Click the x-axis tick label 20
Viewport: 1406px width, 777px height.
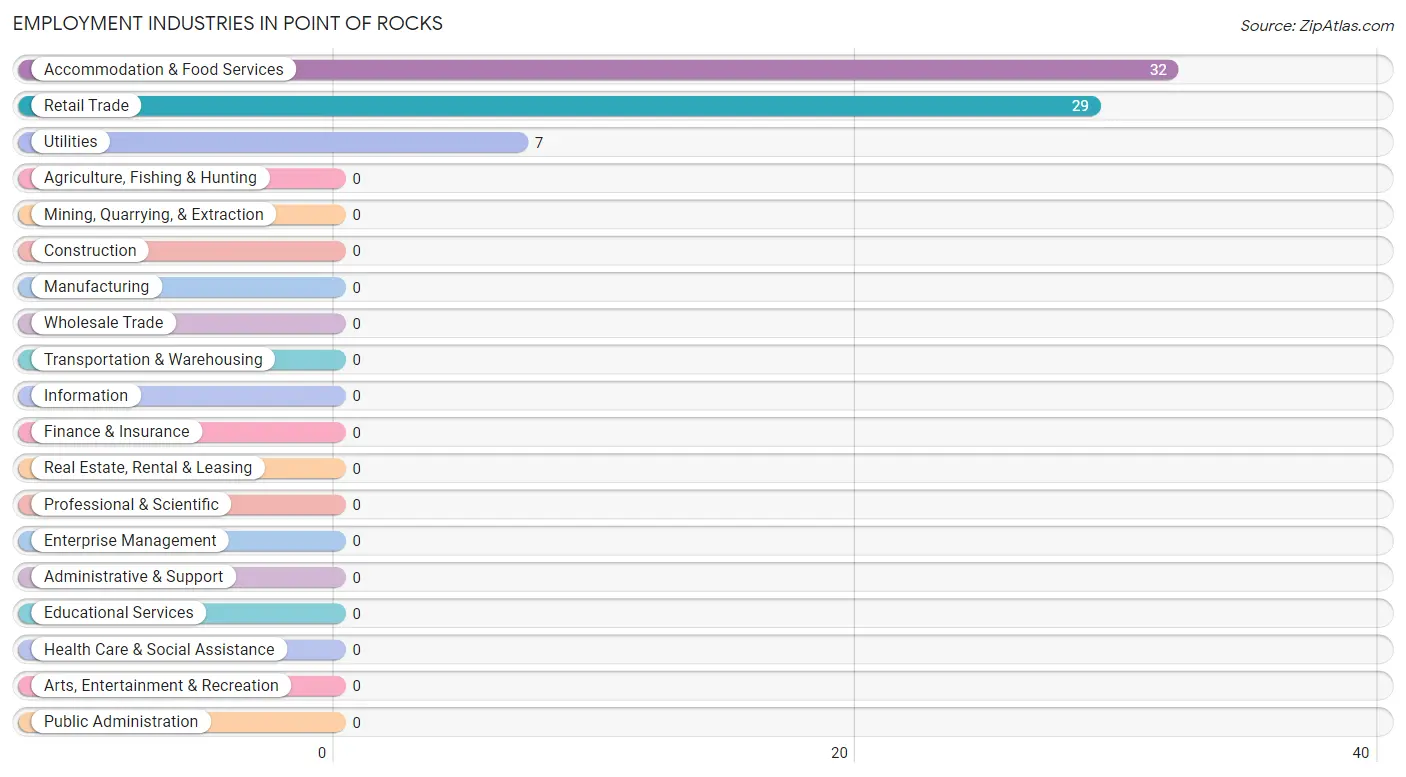click(x=840, y=753)
